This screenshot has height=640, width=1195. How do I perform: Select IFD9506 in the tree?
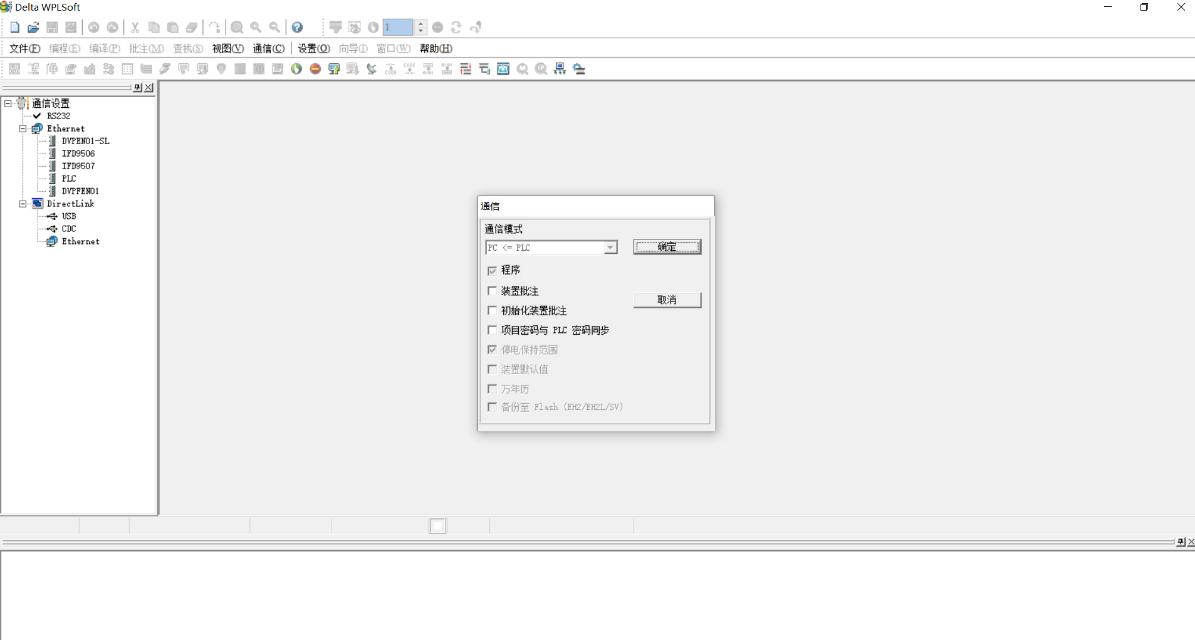(78, 153)
